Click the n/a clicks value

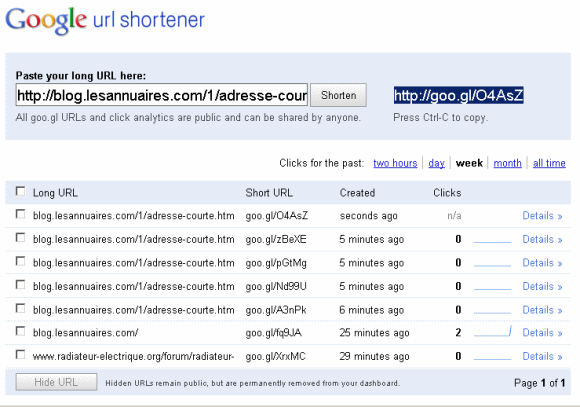(x=454, y=216)
